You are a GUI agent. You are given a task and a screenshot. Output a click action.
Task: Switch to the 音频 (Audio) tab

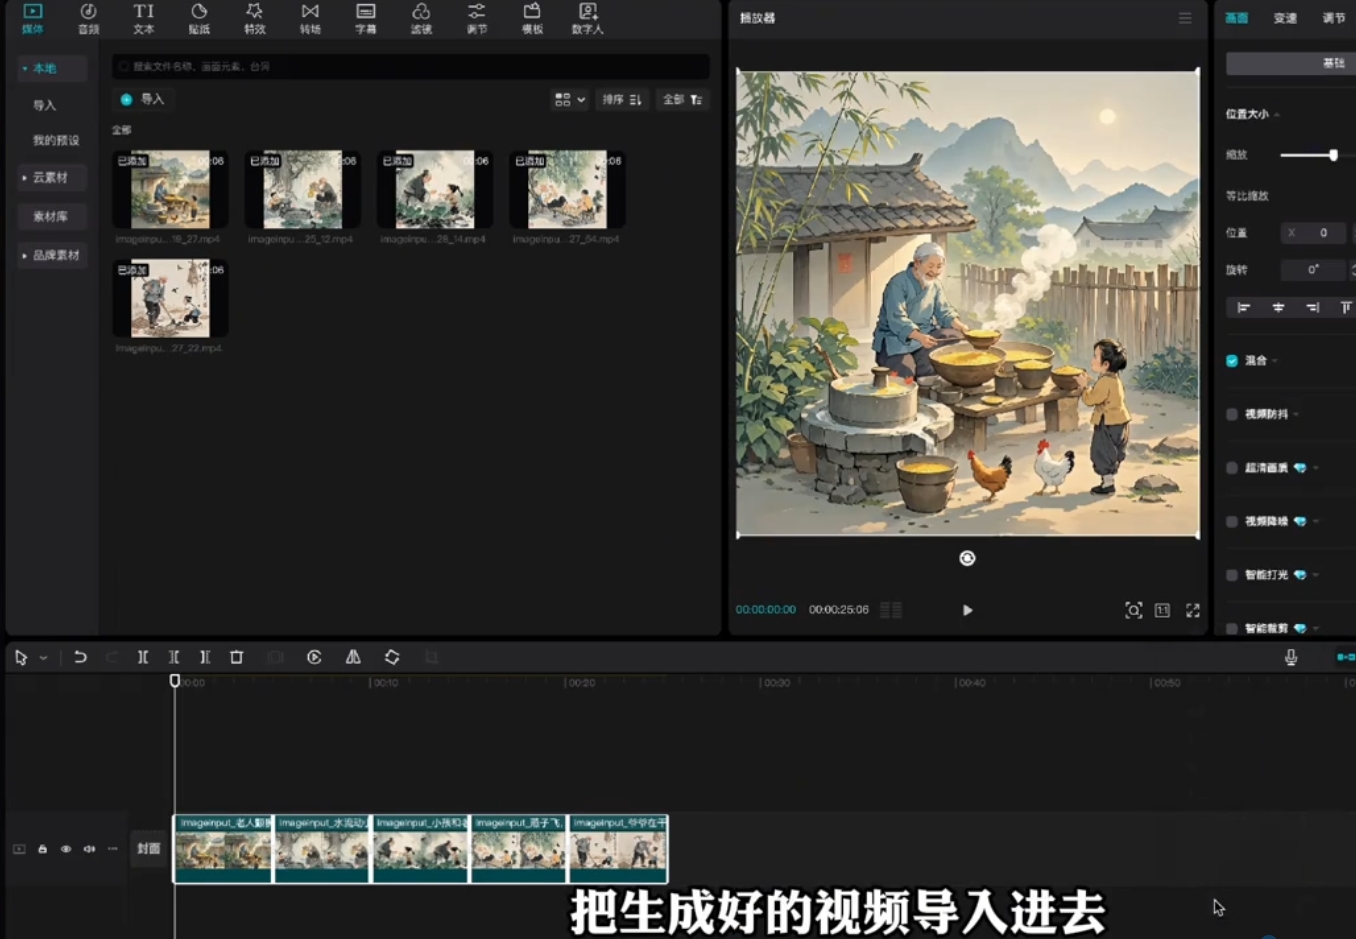click(x=88, y=18)
